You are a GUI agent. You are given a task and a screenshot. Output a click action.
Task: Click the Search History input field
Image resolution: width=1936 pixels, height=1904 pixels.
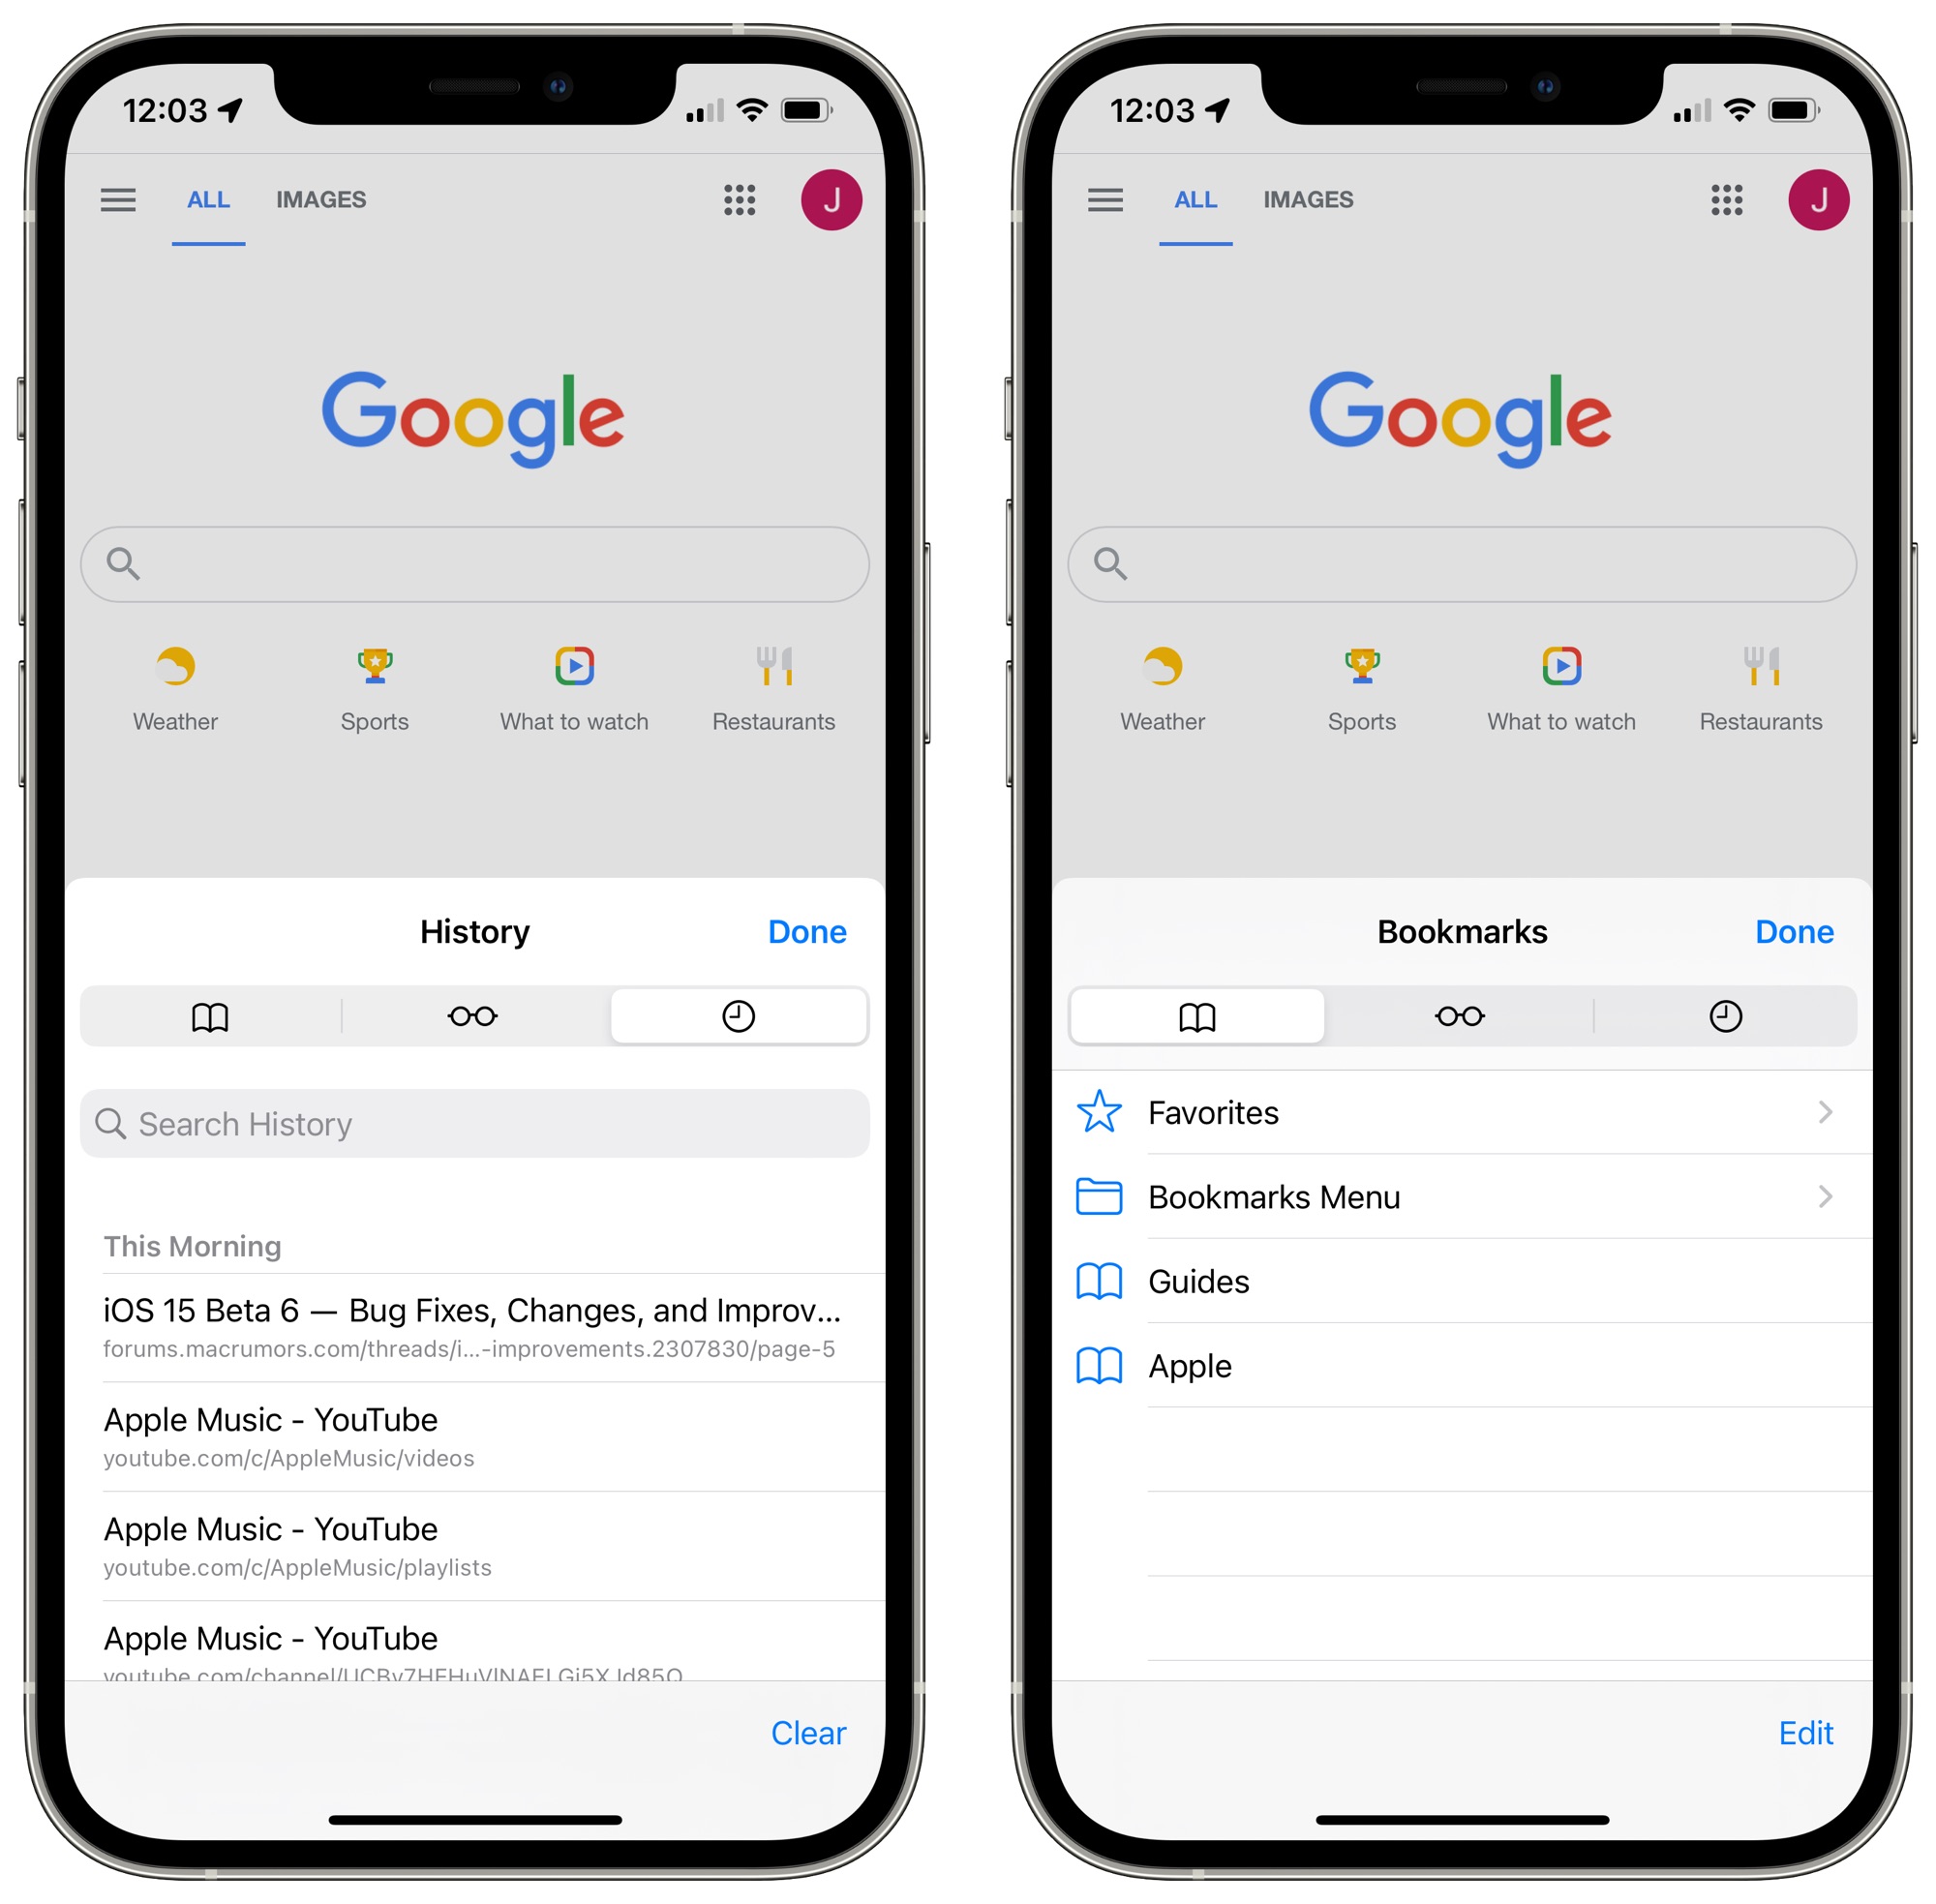point(479,1121)
